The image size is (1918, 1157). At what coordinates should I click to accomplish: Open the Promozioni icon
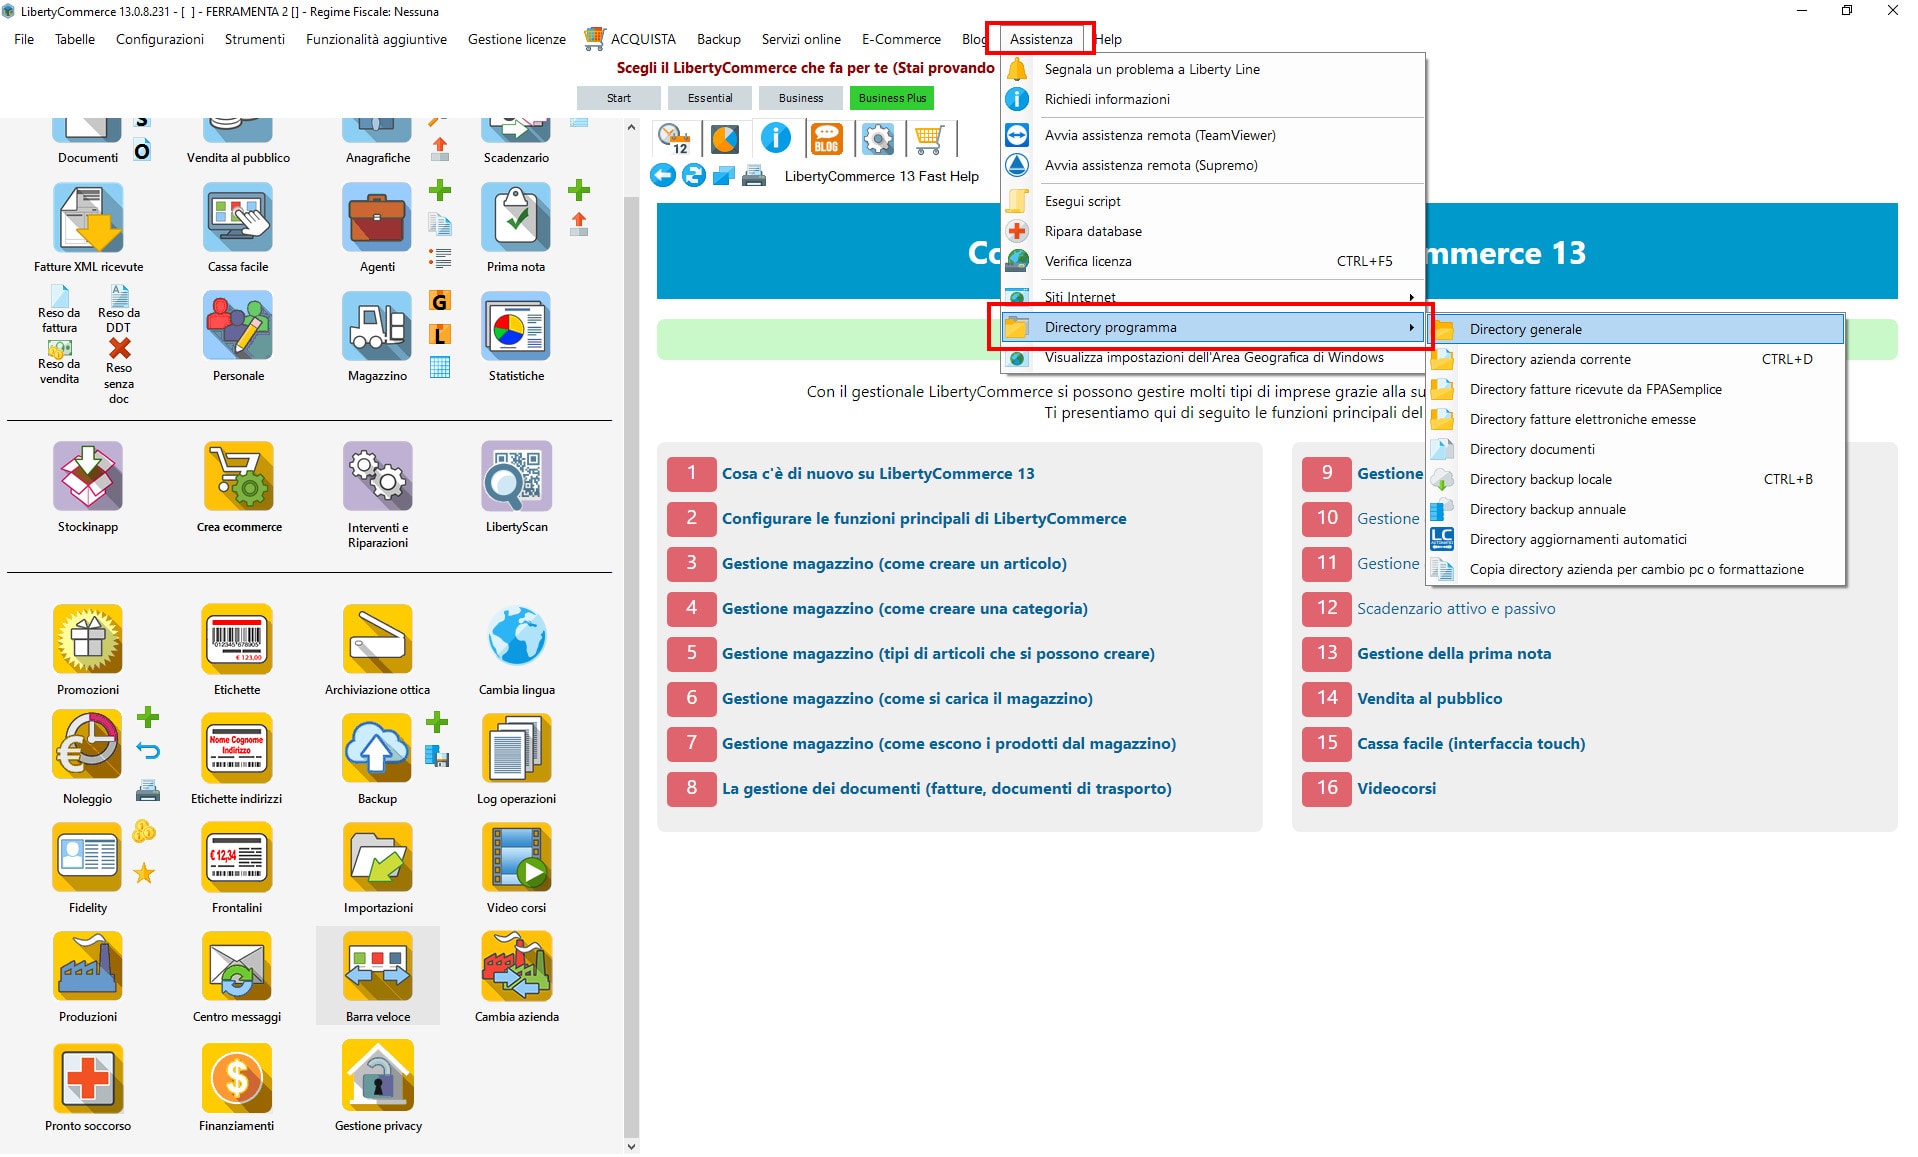(x=88, y=640)
